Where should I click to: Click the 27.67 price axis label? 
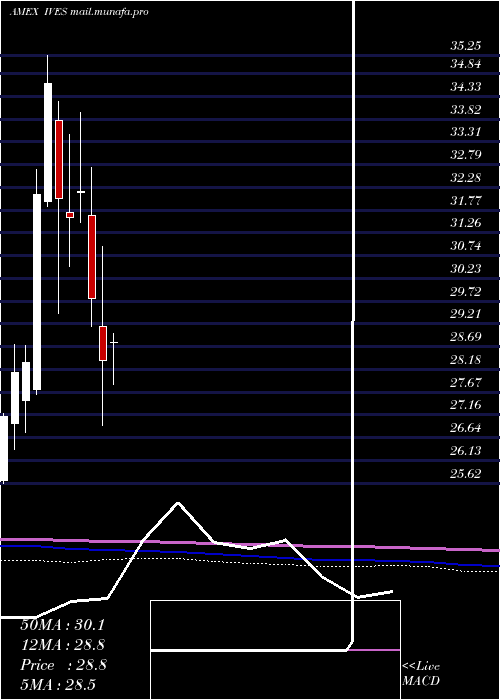tap(466, 382)
